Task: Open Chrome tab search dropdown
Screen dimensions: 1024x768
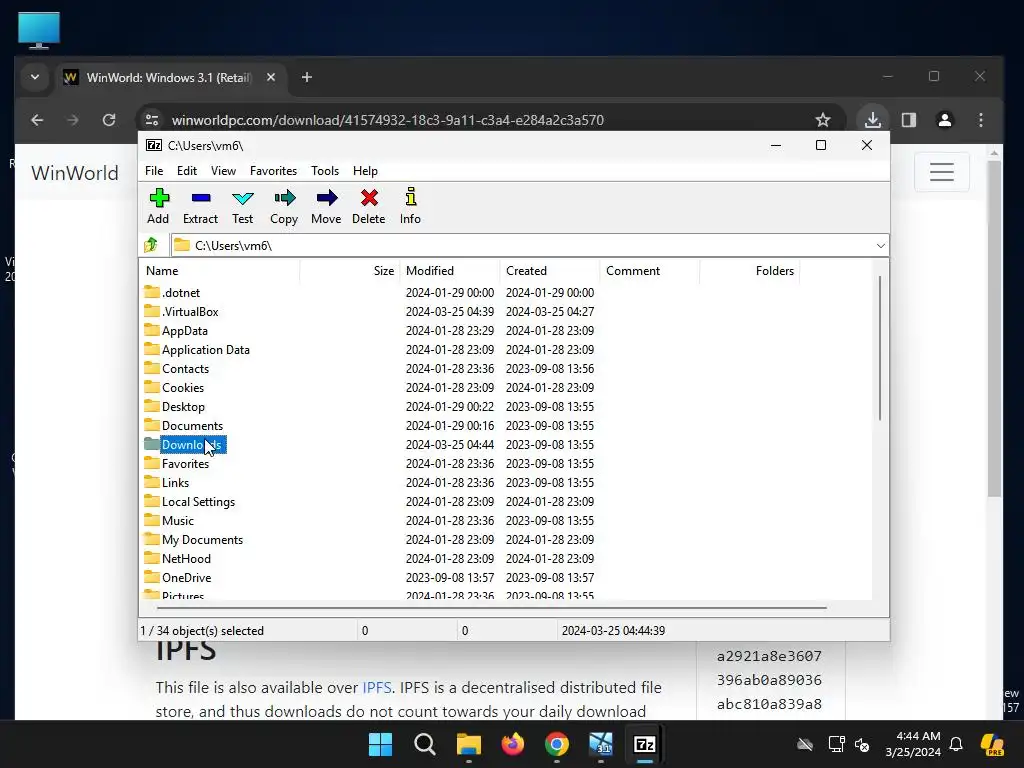Action: tap(35, 77)
